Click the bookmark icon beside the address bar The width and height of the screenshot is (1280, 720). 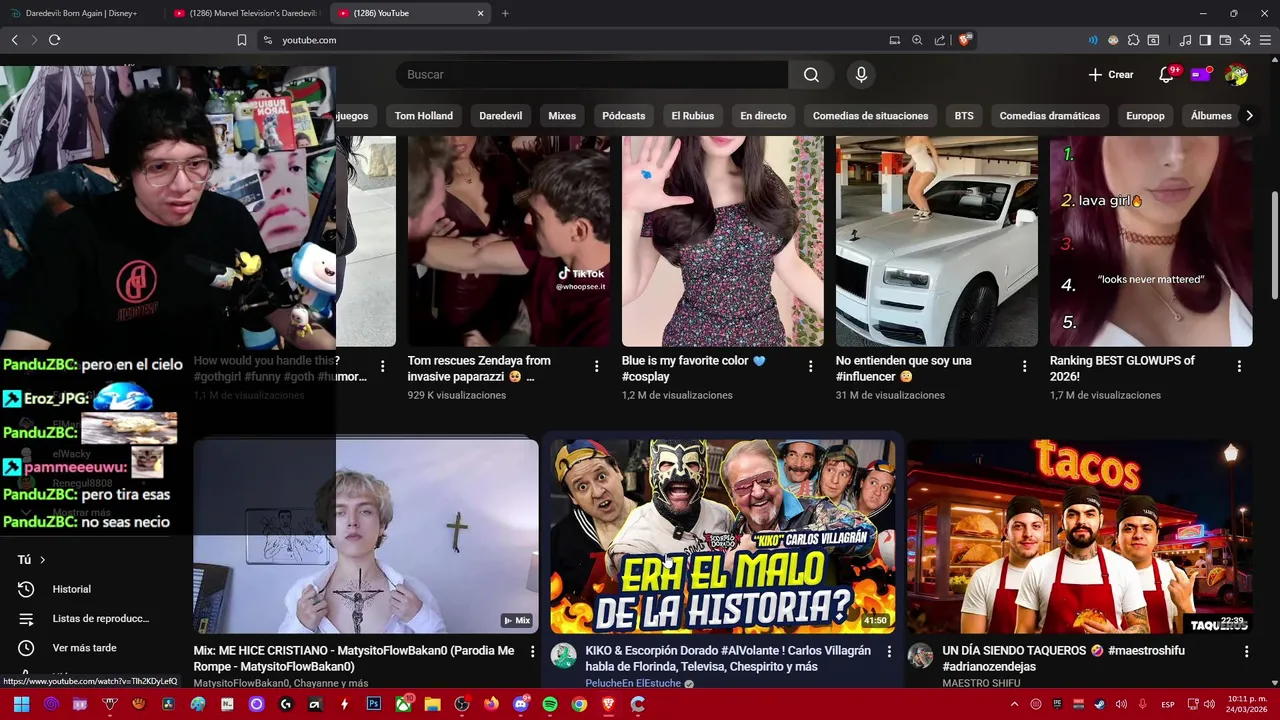pos(242,40)
